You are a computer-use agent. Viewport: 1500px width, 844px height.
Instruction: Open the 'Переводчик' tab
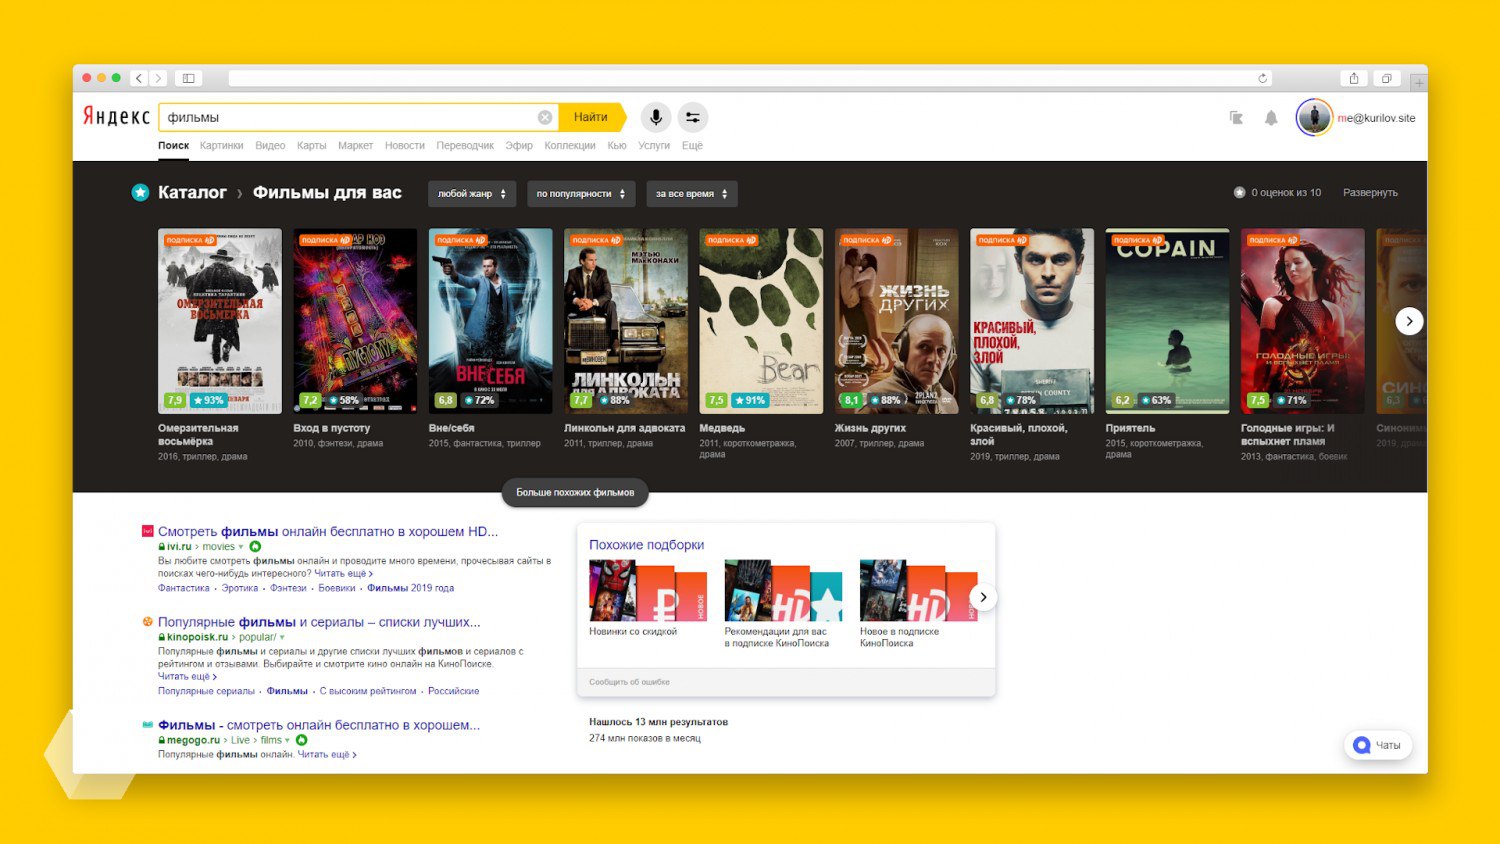[465, 146]
